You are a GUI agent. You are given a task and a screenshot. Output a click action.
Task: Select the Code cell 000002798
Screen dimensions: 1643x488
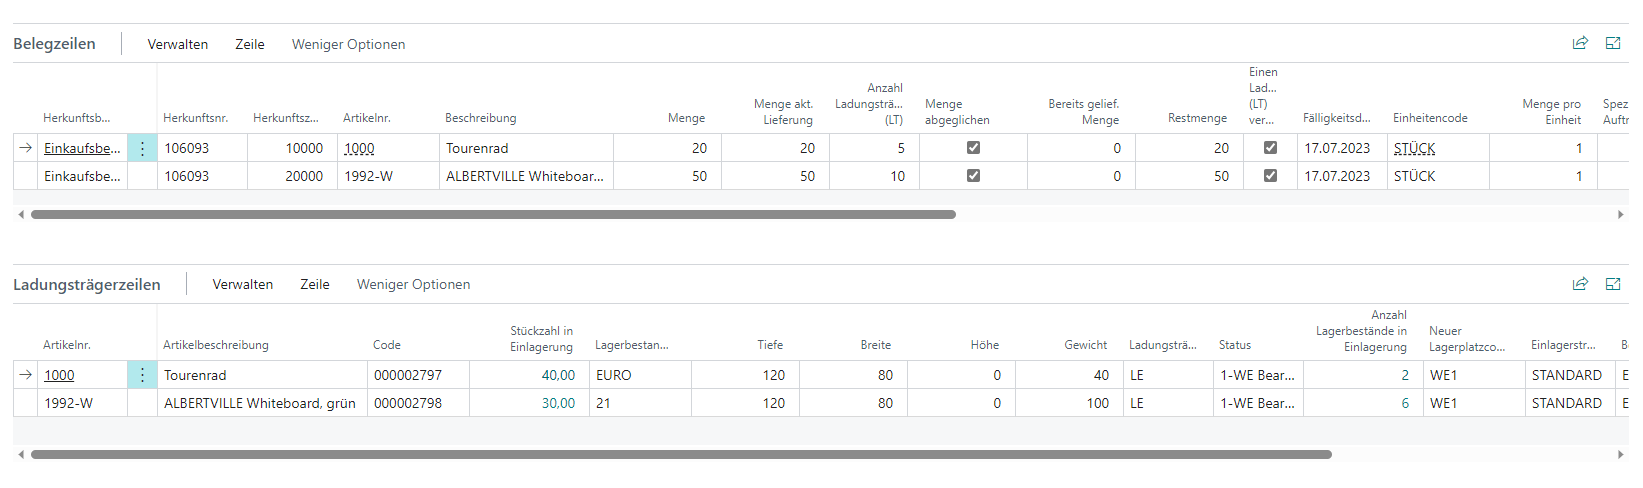408,403
